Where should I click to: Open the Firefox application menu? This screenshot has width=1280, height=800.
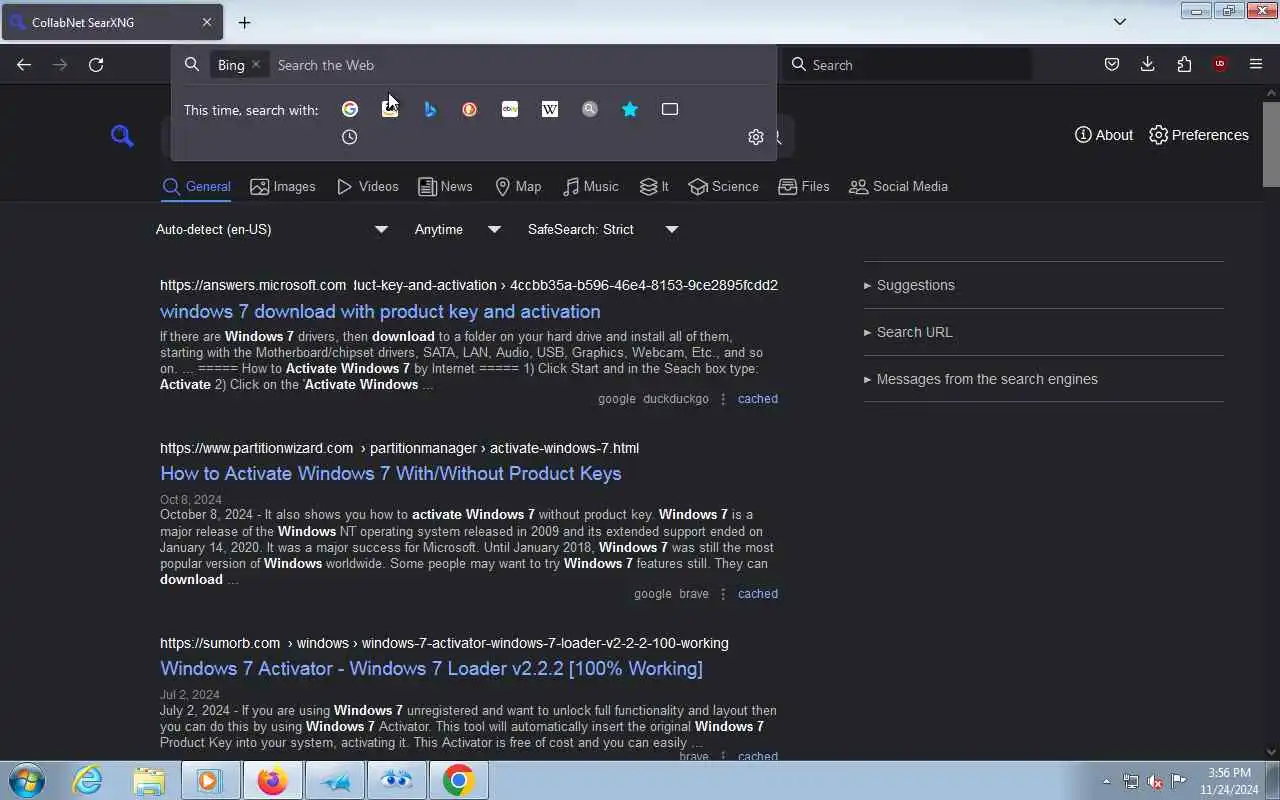(x=1256, y=65)
